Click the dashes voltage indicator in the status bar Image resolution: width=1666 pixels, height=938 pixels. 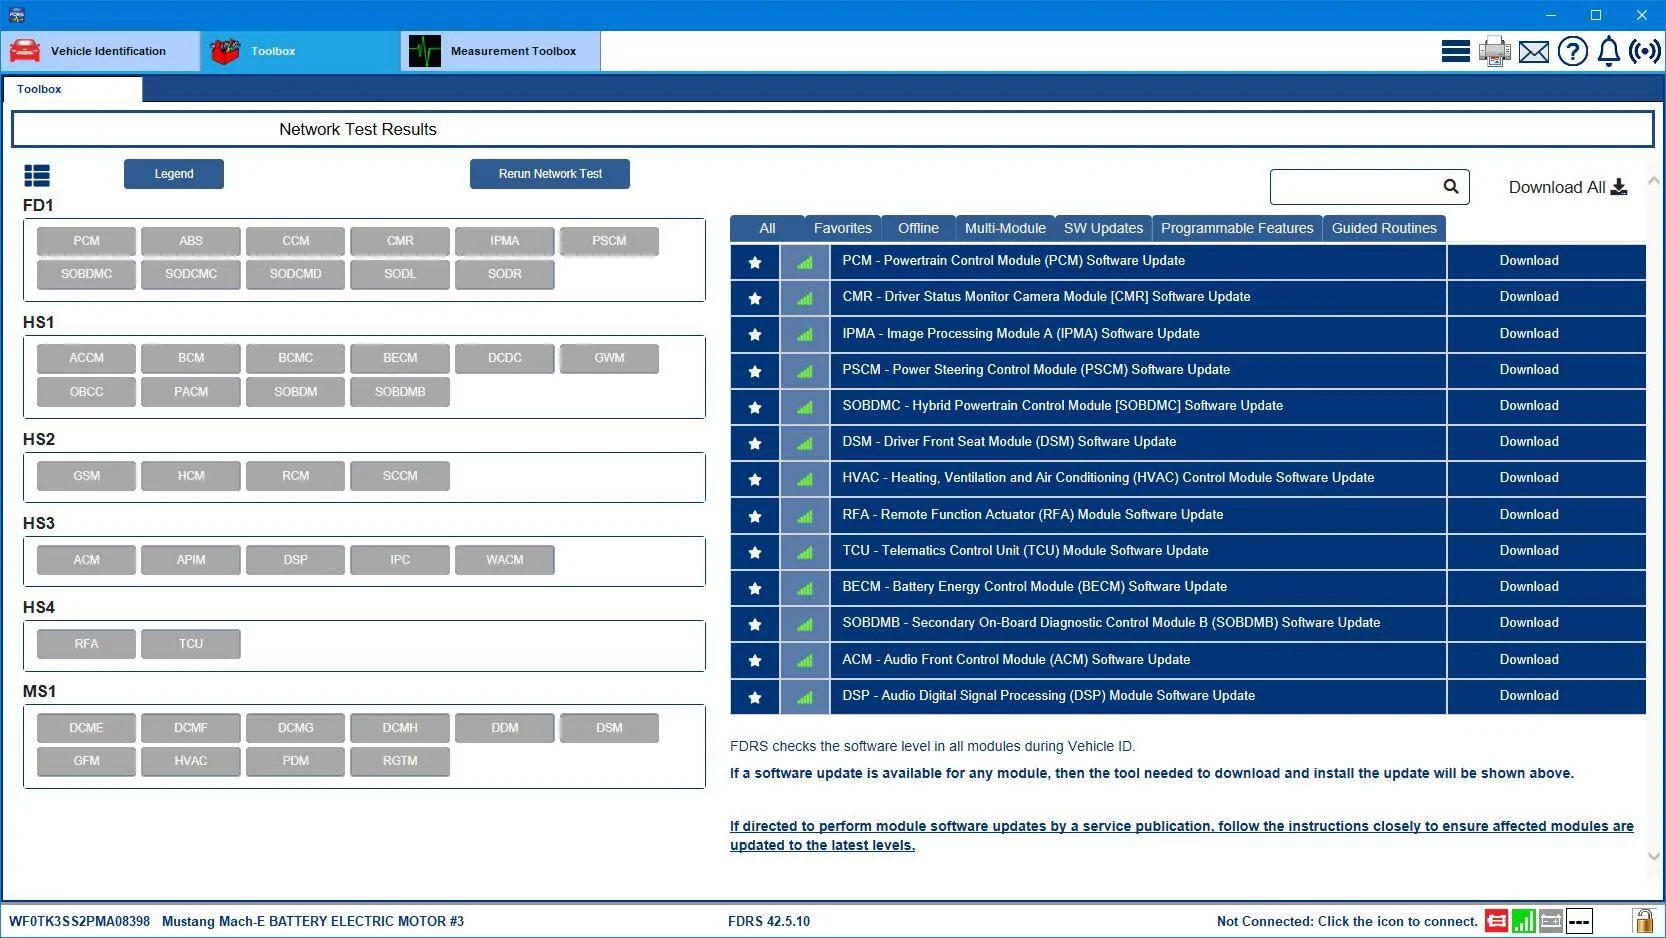(x=1579, y=921)
